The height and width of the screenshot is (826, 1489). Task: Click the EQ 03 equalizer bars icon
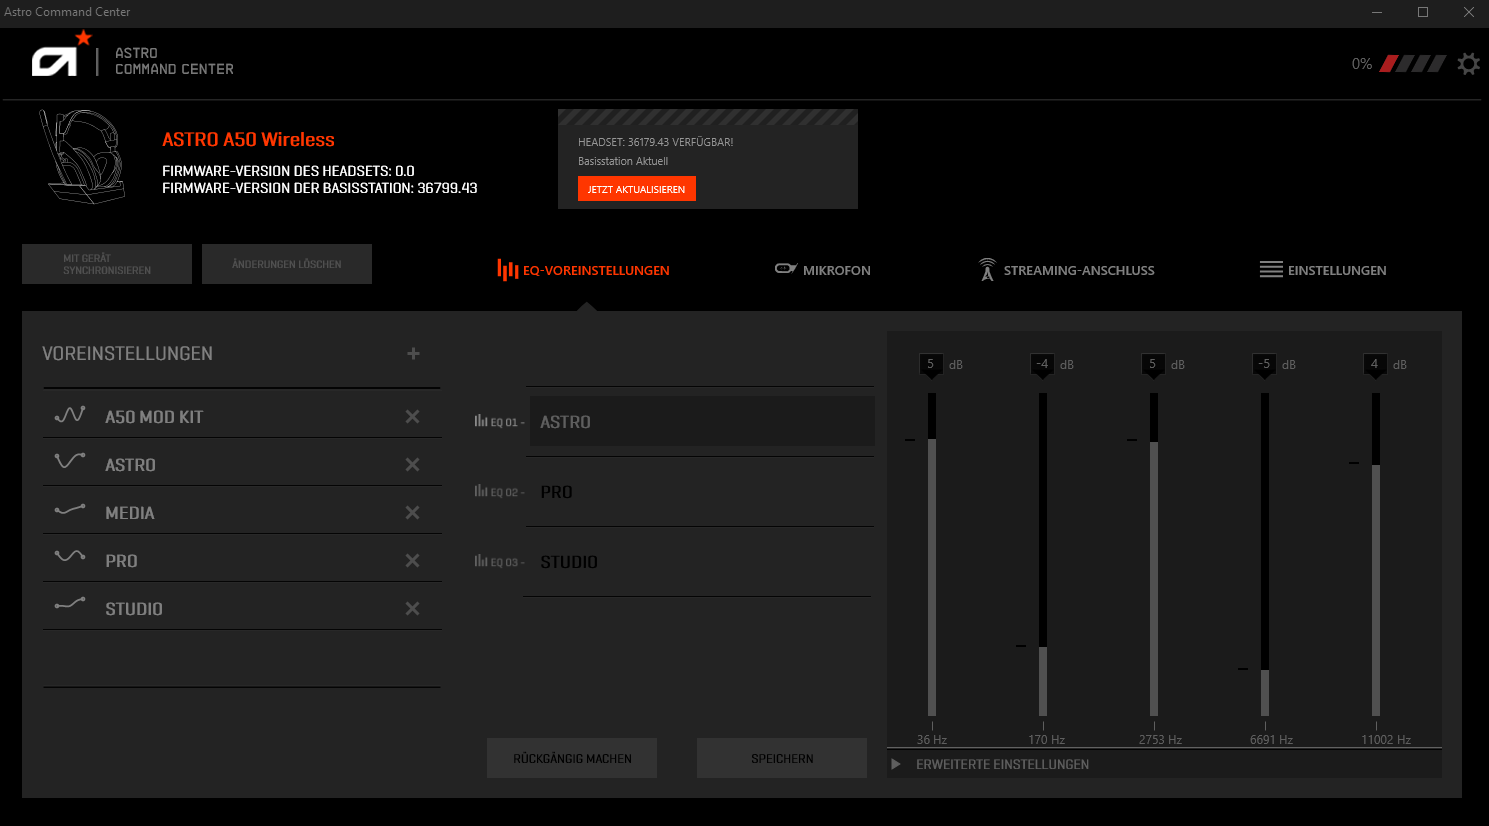point(483,562)
